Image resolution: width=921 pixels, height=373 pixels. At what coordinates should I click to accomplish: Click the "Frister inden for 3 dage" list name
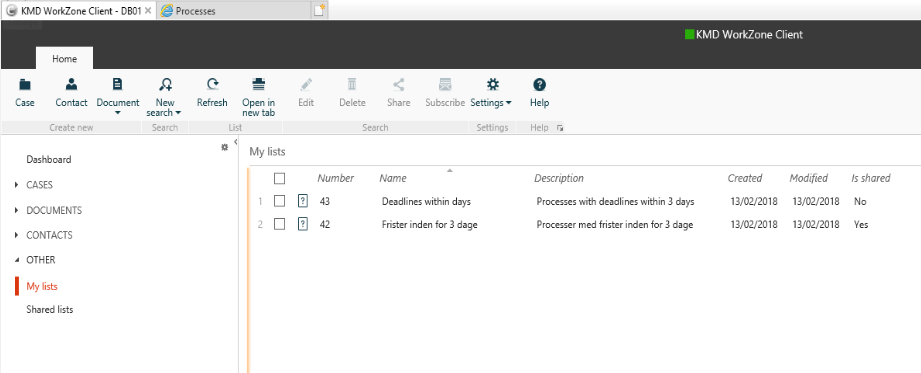click(x=429, y=224)
